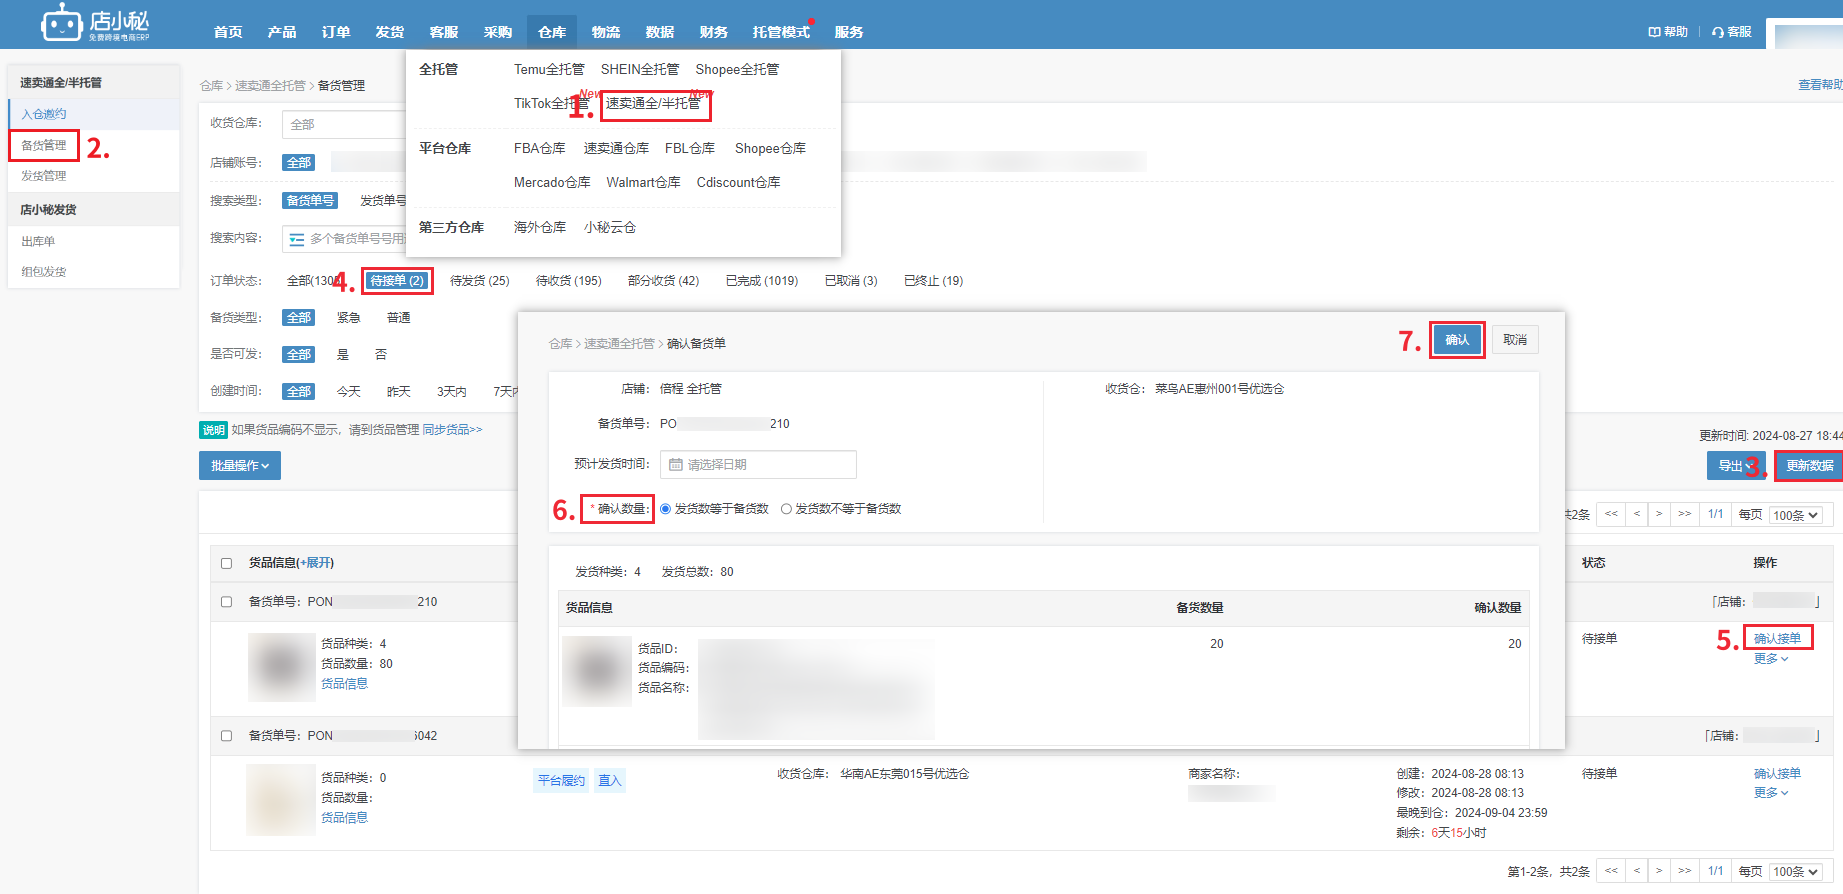
Task: Click the 店小秘 robot logo icon
Action: [60, 22]
